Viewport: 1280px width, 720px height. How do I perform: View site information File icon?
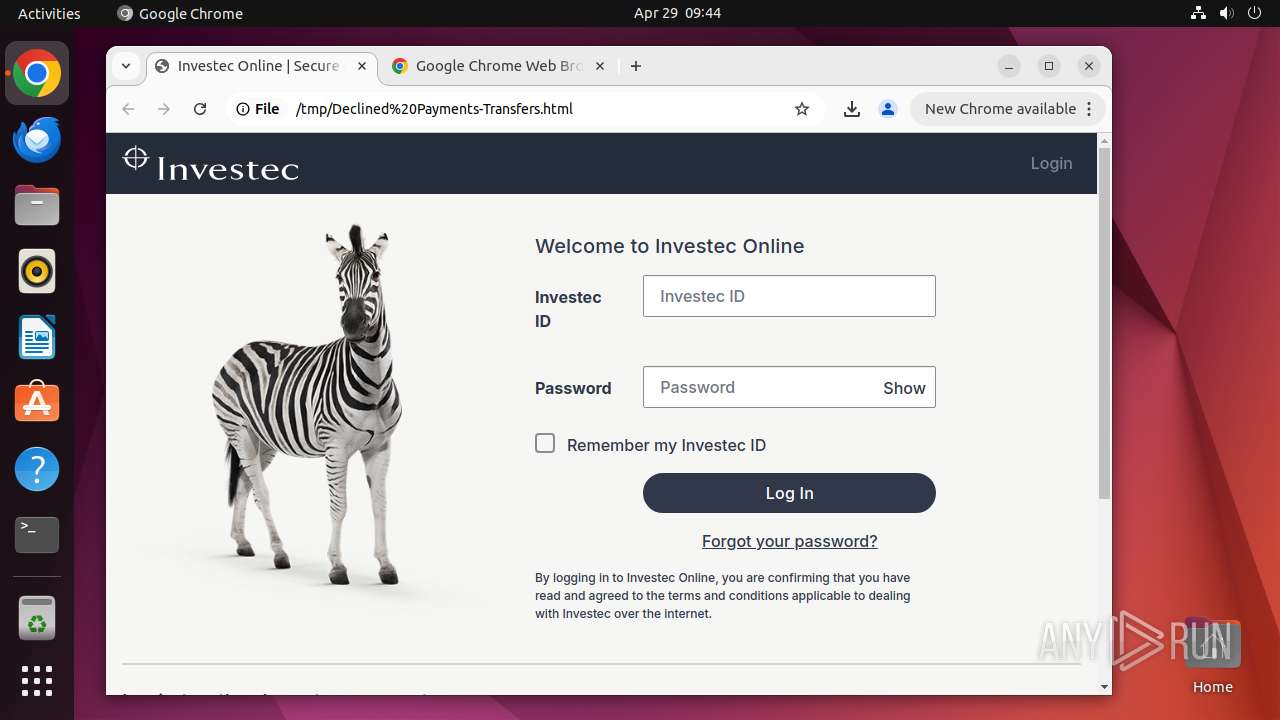pos(258,109)
